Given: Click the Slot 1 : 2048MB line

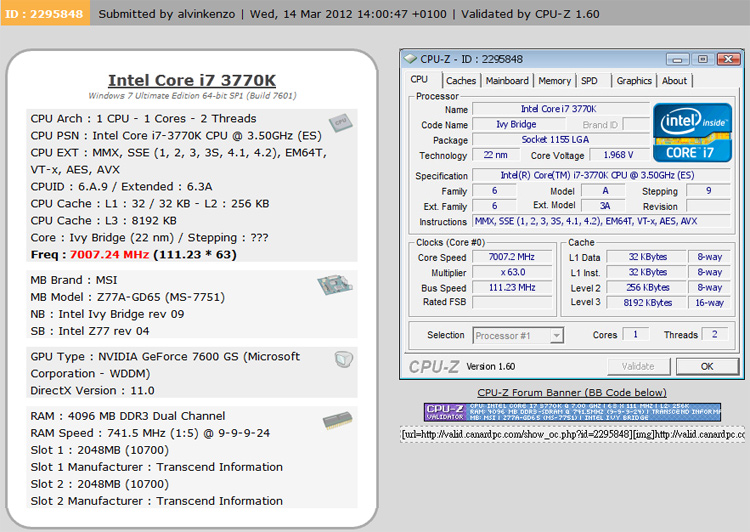Looking at the screenshot, I should click(x=99, y=450).
